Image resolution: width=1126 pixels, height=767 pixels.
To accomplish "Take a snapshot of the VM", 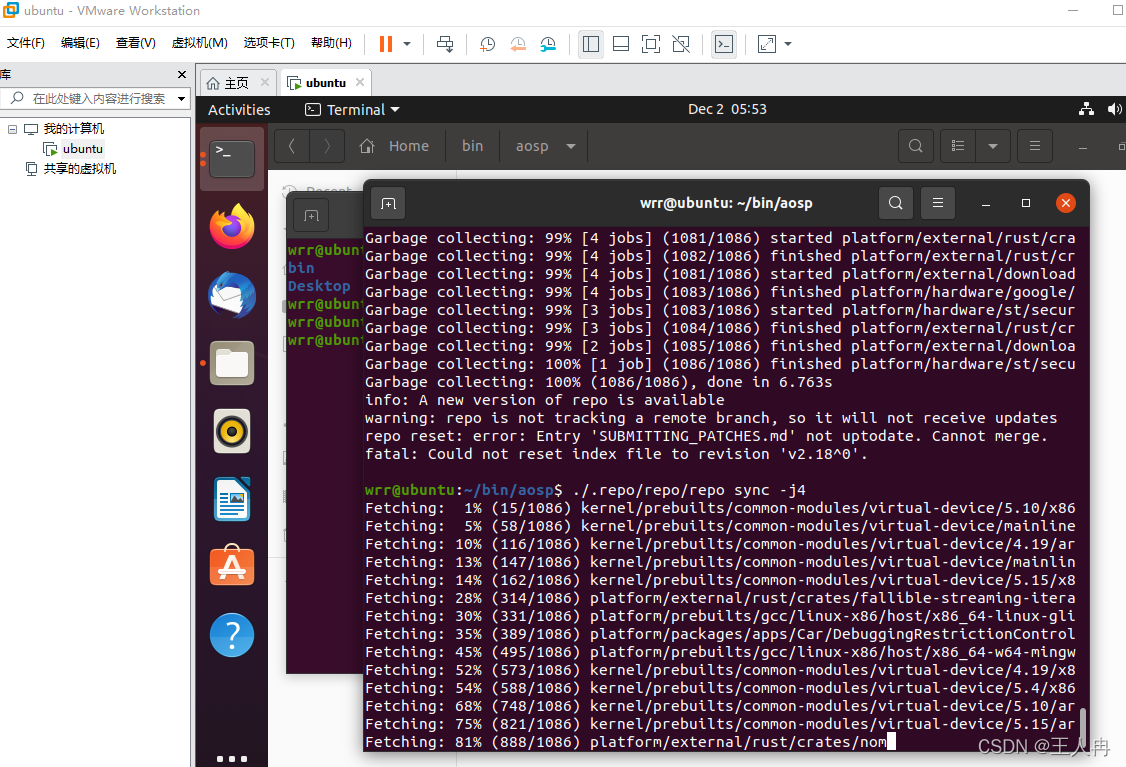I will [488, 44].
